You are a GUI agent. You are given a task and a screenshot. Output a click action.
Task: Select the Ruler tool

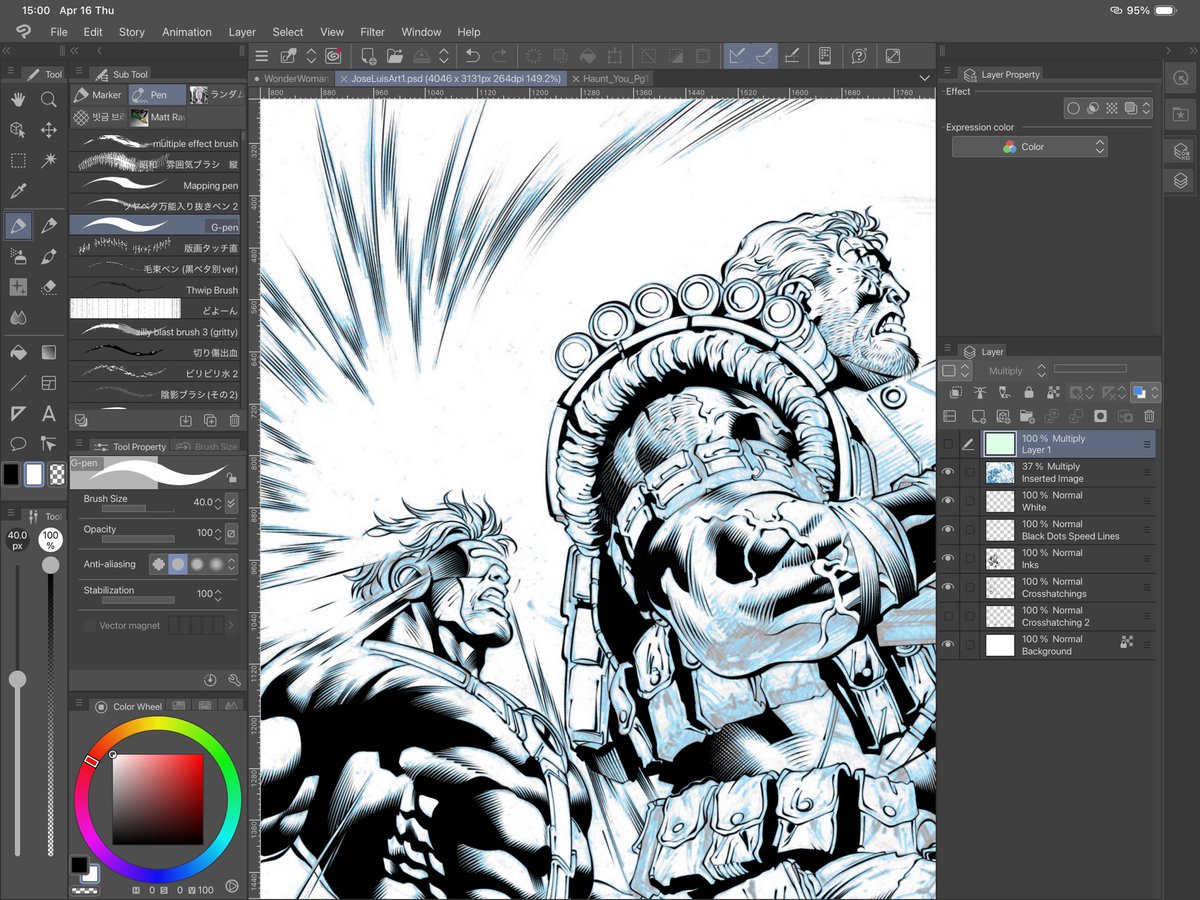pyautogui.click(x=18, y=413)
